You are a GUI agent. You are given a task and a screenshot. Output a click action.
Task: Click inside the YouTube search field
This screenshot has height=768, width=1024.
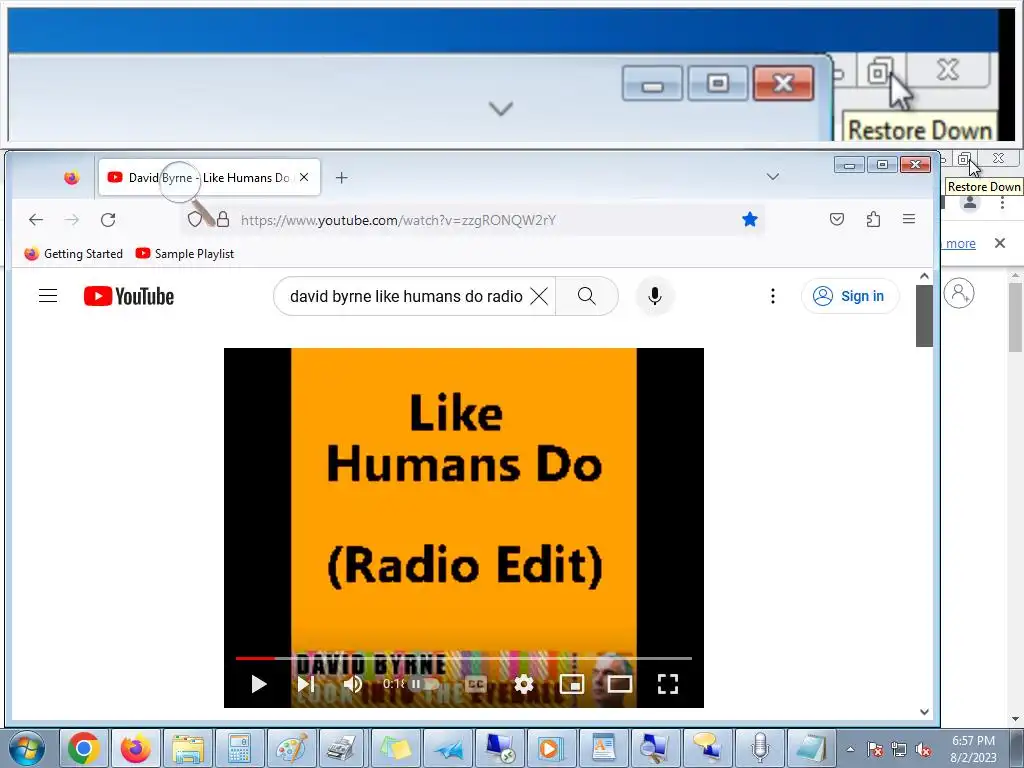coord(405,296)
